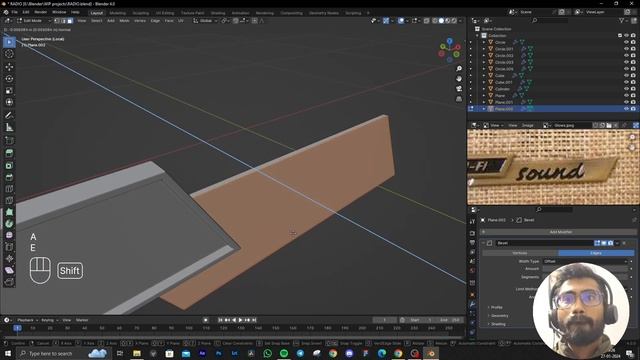This screenshot has width=640, height=360.
Task: Expand the Profile section of Bevel
Action: [489, 307]
